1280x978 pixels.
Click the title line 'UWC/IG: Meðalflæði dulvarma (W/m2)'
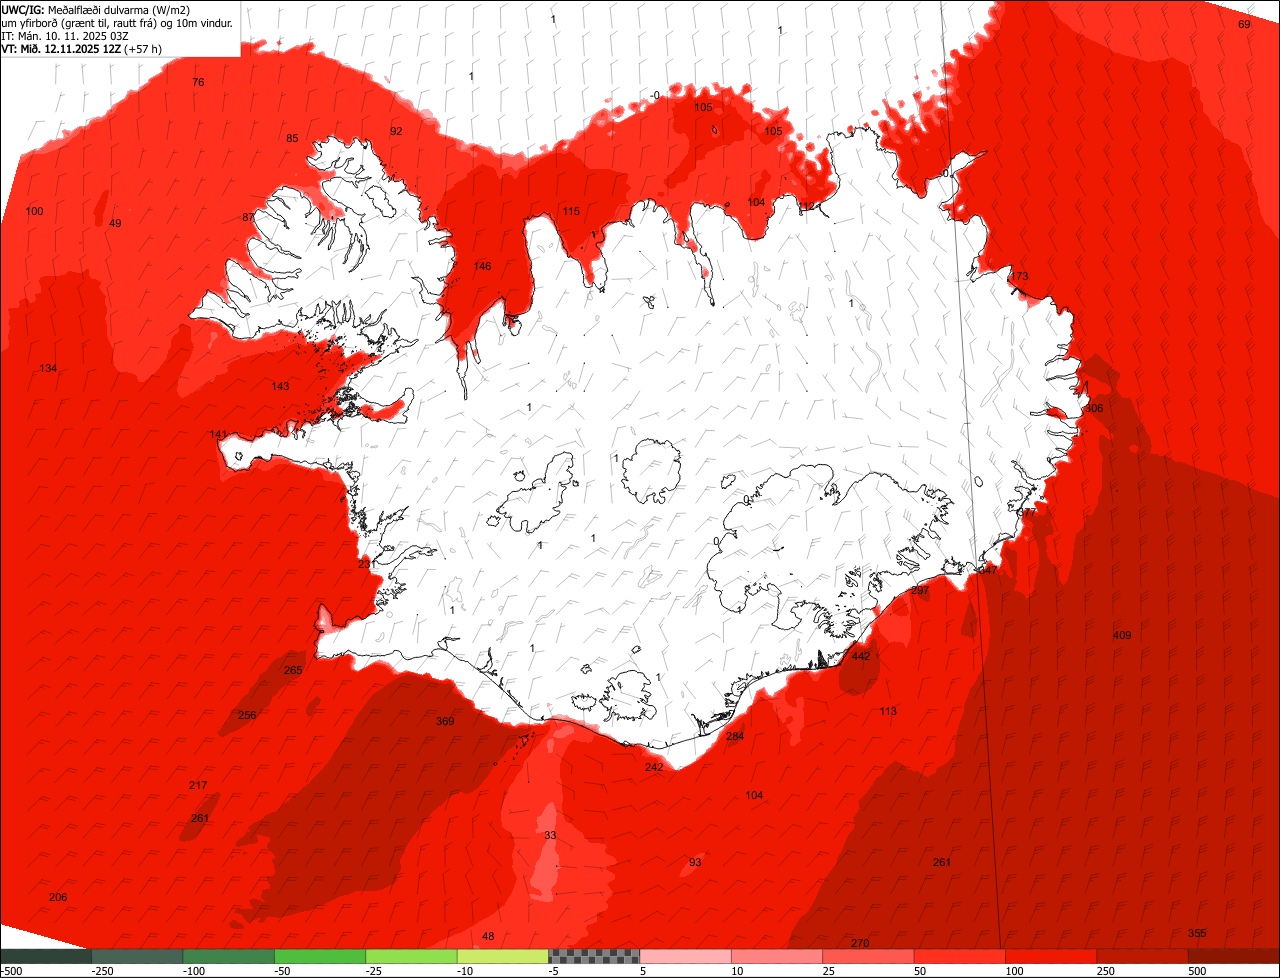point(96,9)
